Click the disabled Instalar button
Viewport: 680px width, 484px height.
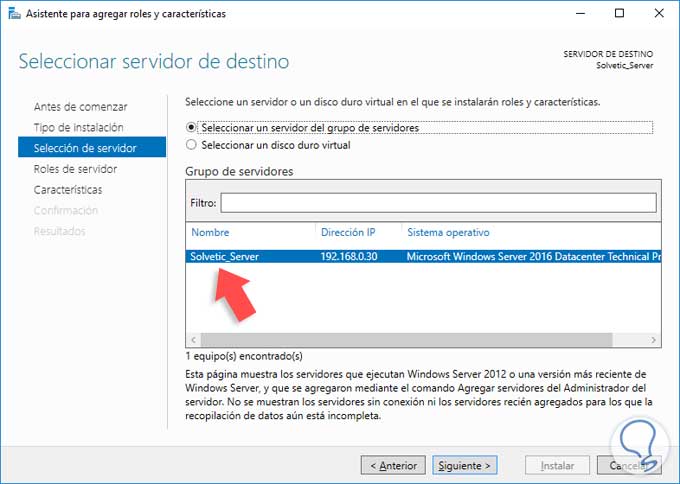[x=557, y=466]
